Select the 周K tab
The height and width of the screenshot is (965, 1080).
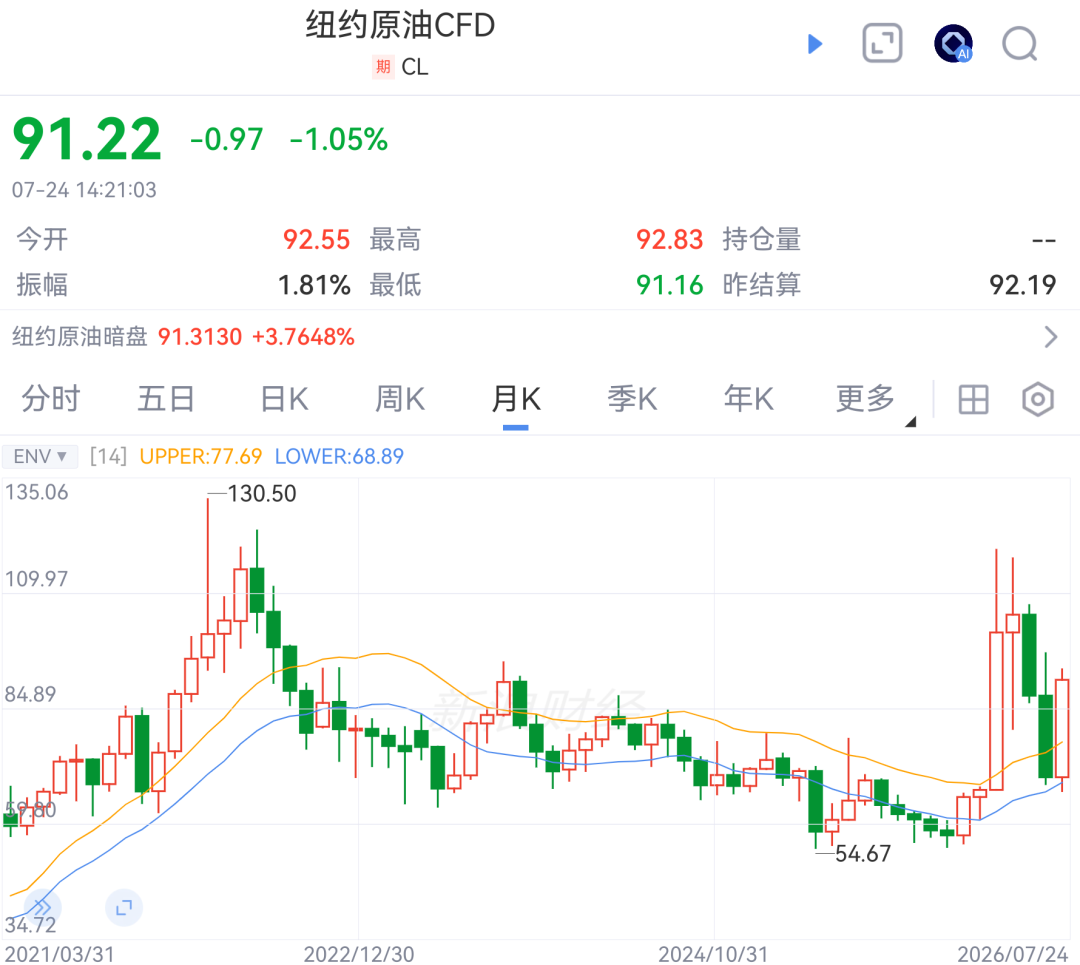click(400, 399)
